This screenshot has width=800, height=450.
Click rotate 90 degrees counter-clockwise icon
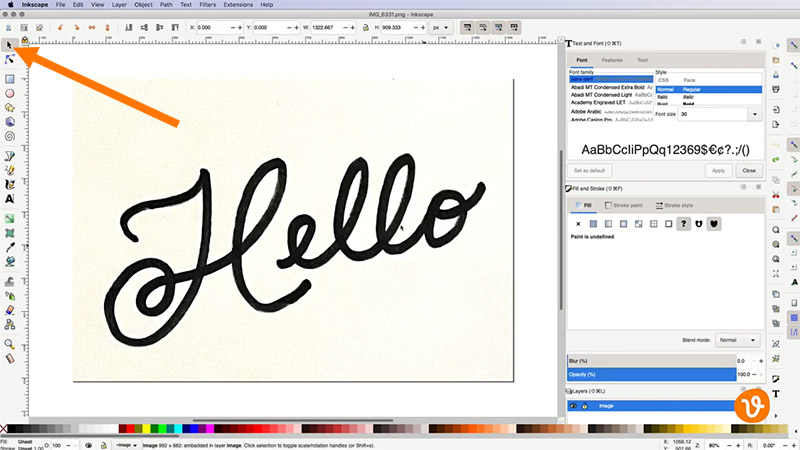tap(60, 28)
